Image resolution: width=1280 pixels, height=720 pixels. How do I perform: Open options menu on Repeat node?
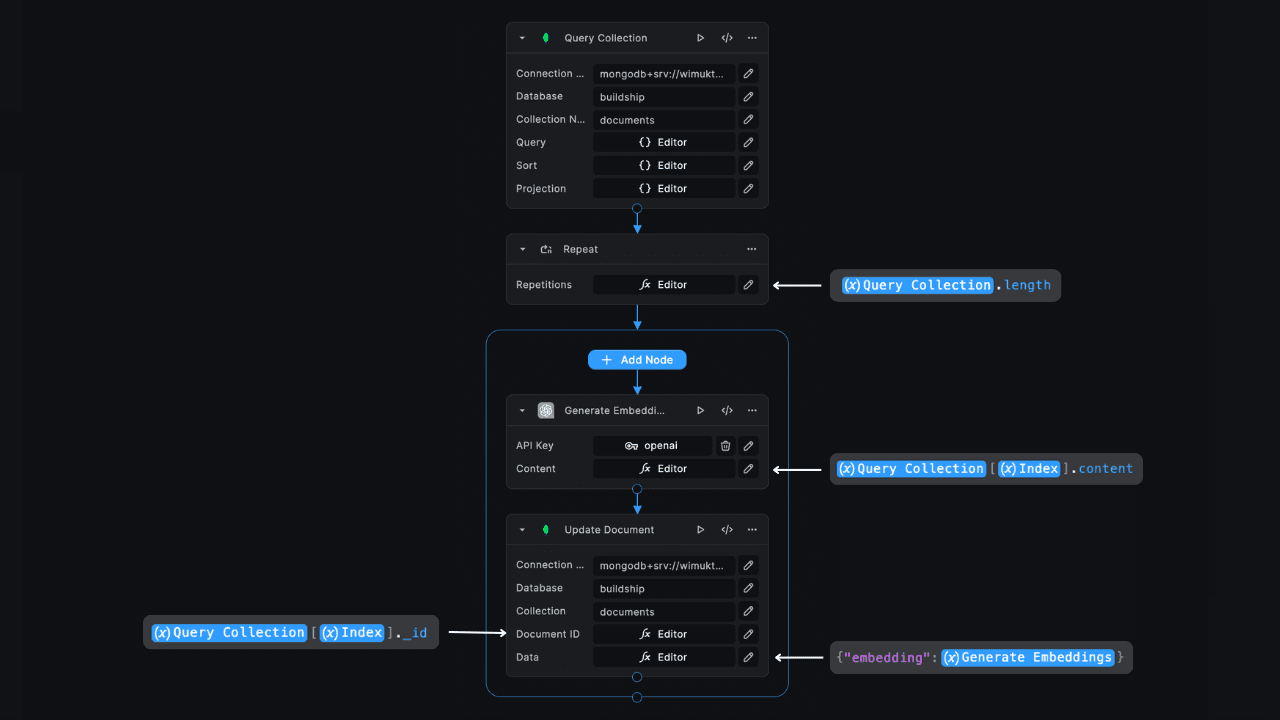[x=752, y=249]
